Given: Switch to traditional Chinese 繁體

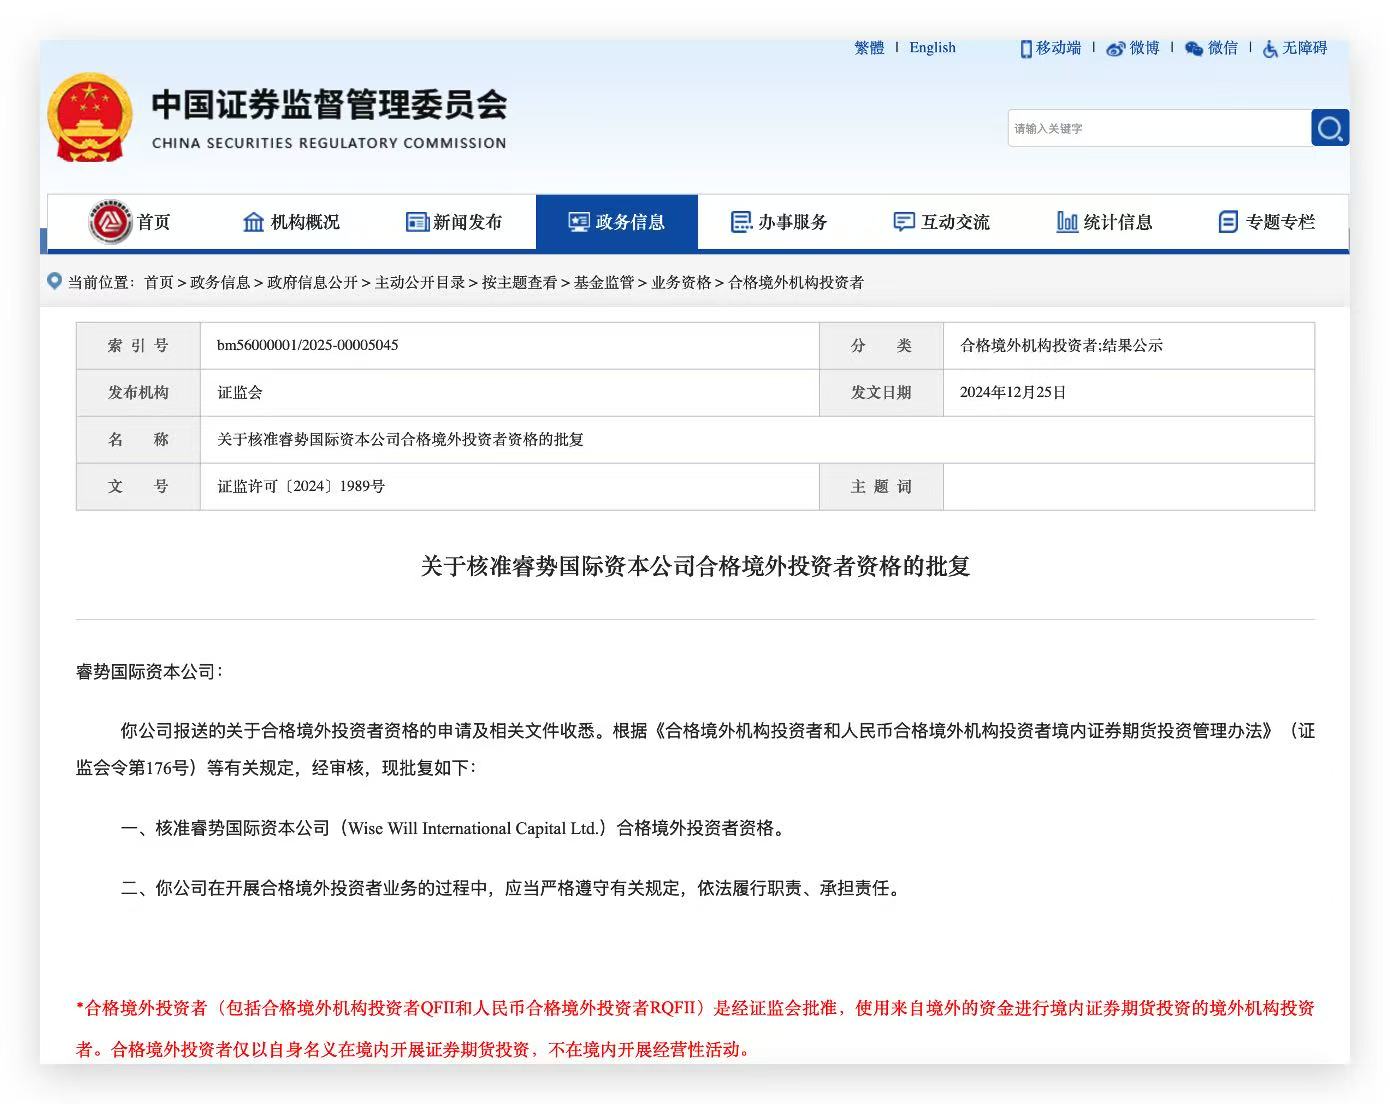Looking at the screenshot, I should point(869,48).
